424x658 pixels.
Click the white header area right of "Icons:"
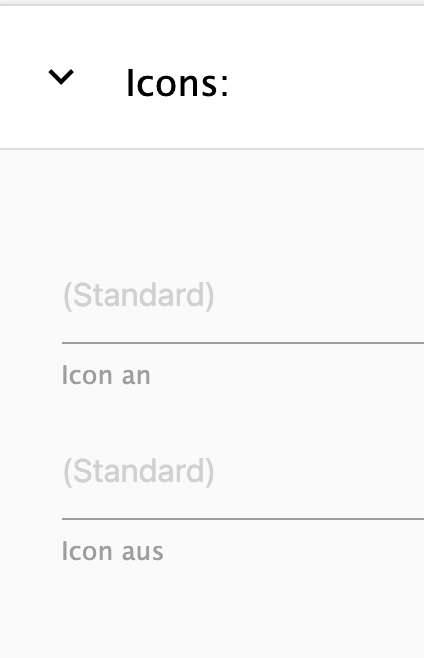click(327, 84)
